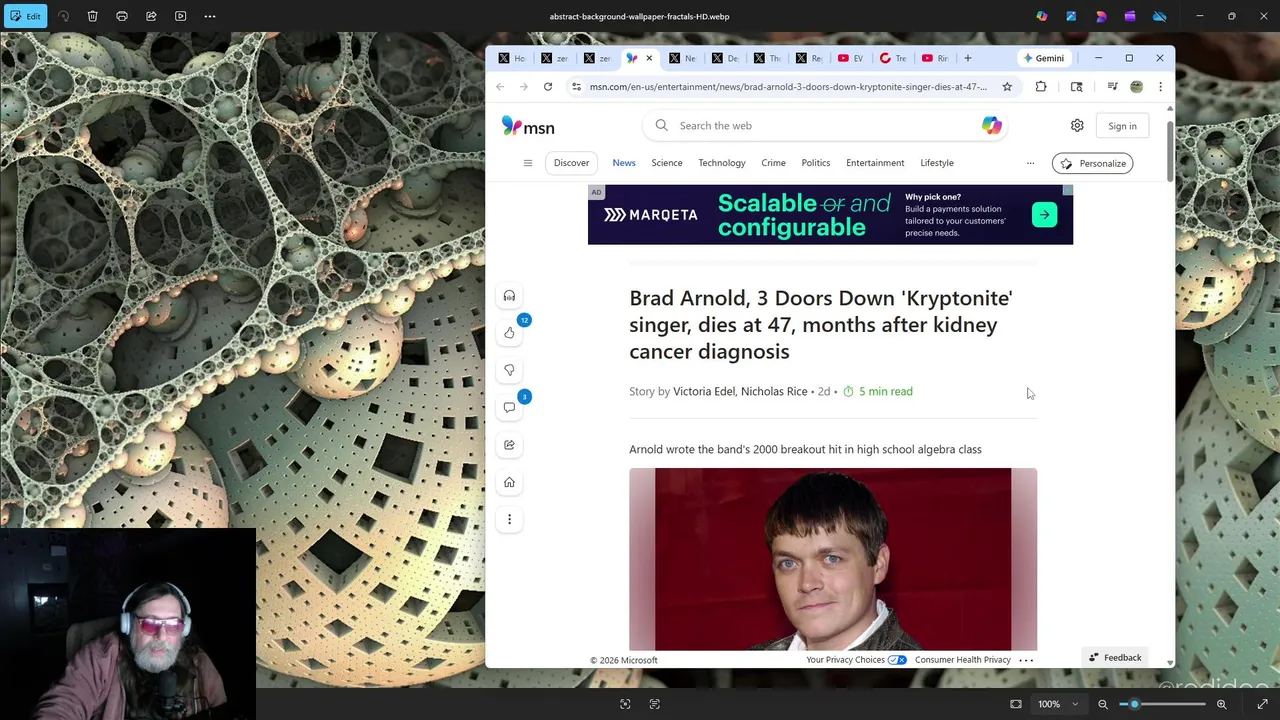Select the Discover tab
Screen dimensions: 1280x720
pyautogui.click(x=571, y=163)
